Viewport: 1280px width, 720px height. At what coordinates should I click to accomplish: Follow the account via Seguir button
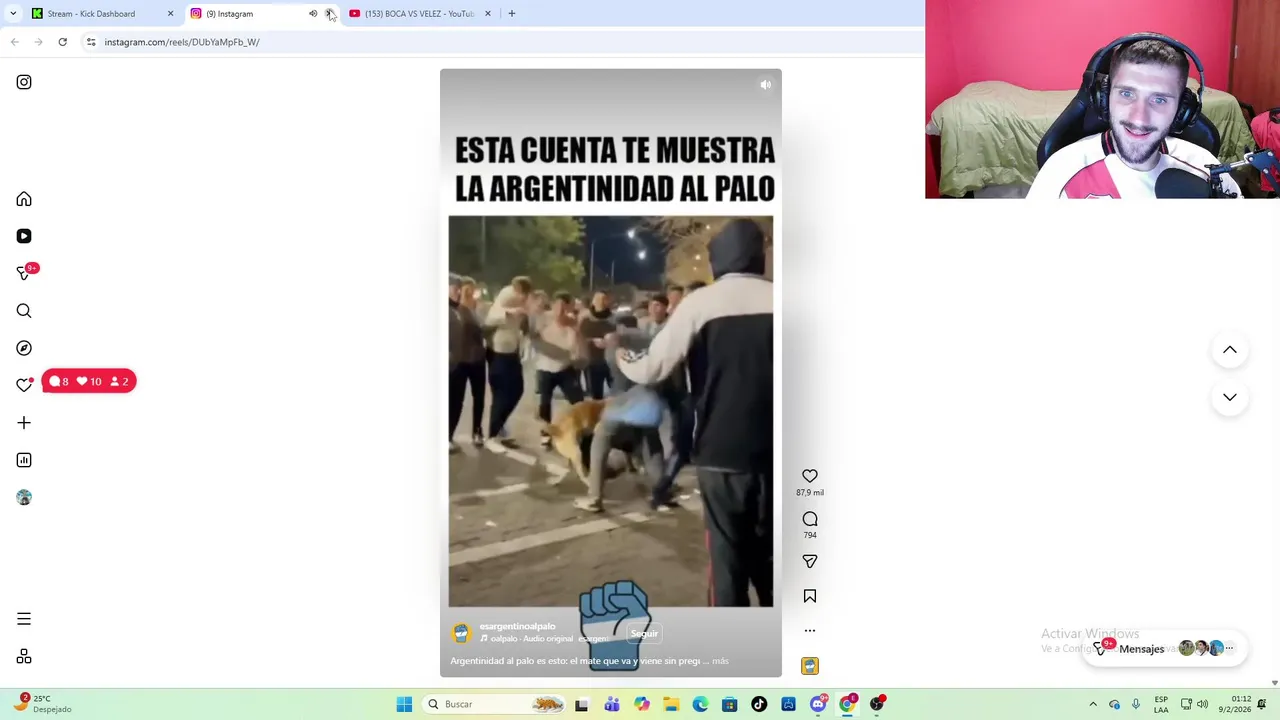644,633
